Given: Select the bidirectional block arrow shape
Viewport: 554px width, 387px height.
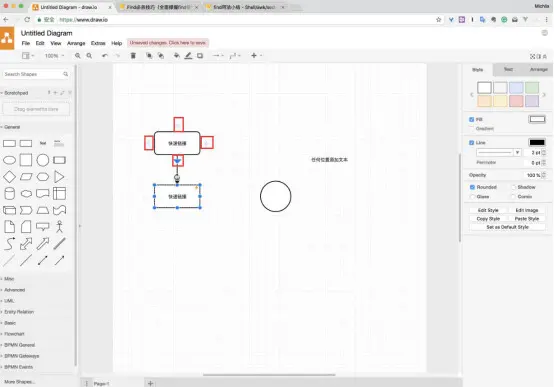Looking at the screenshot, I should 26,244.
